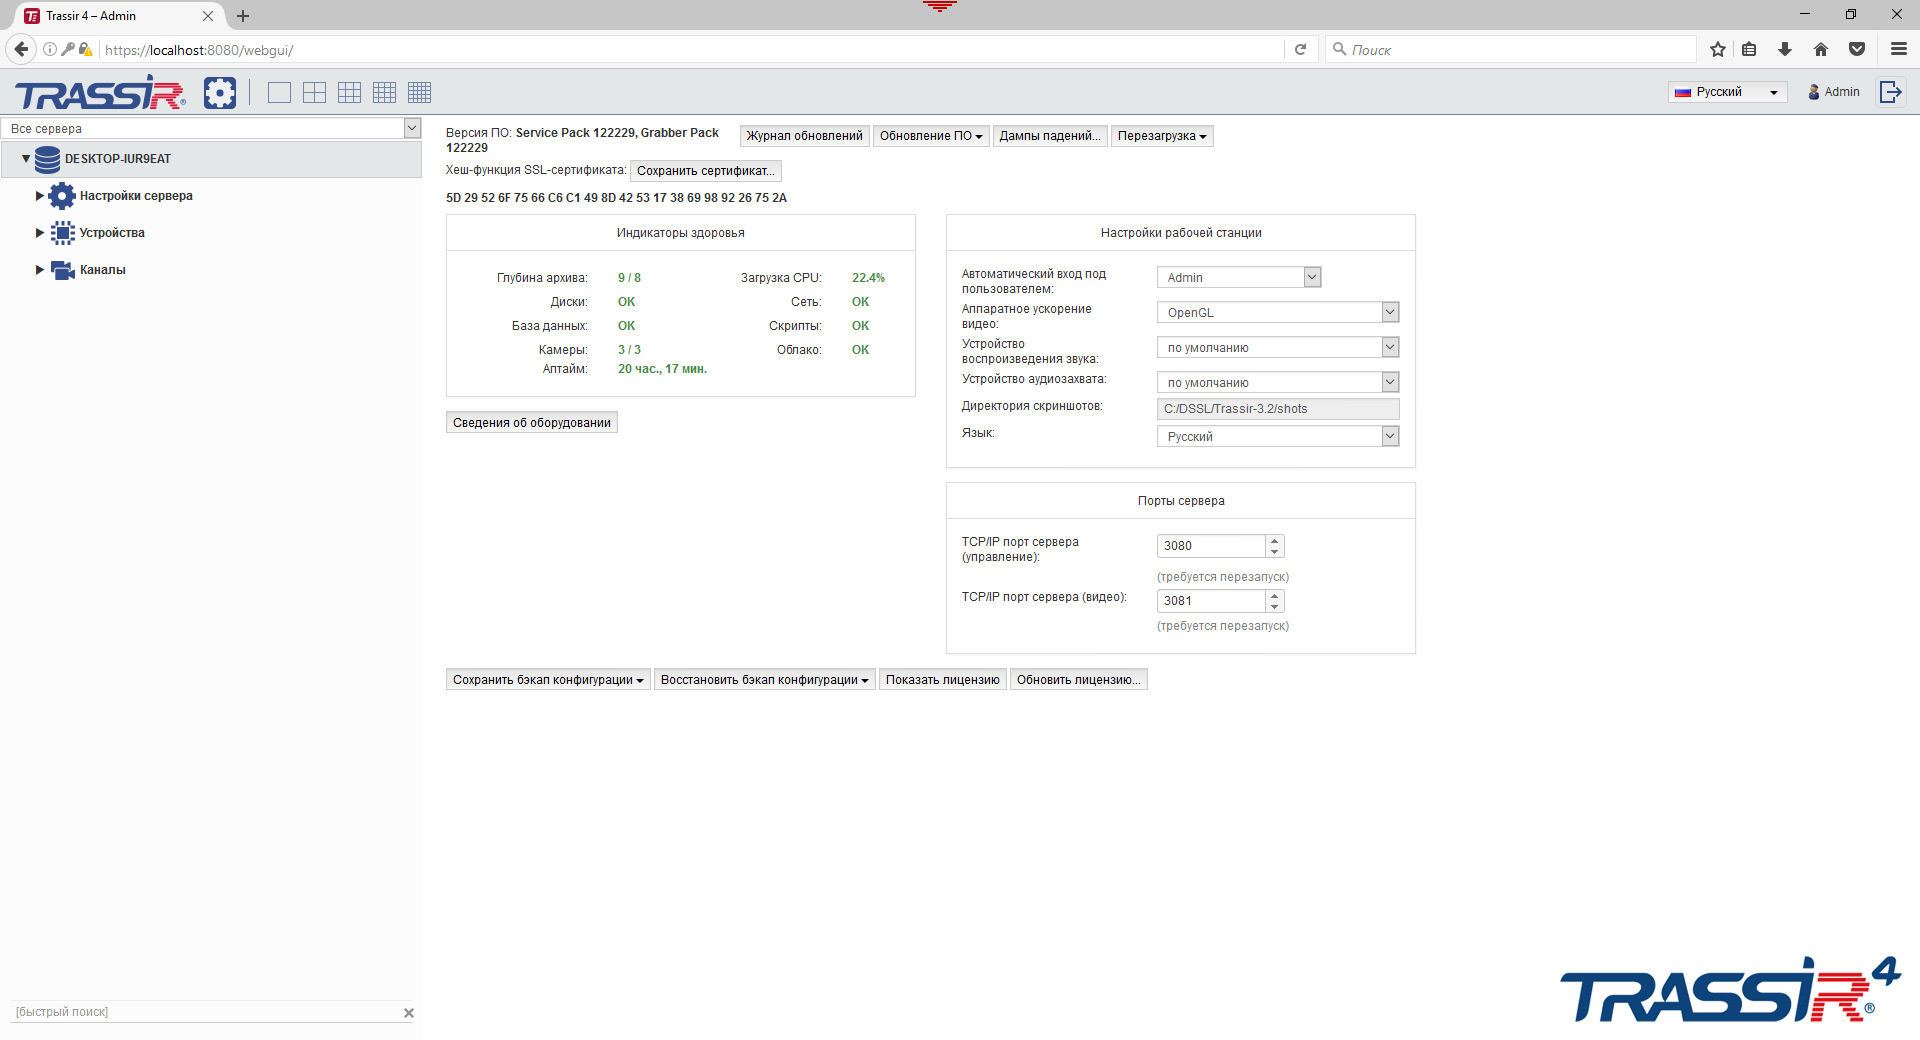Click the Журнал обновлений button
1920x1040 pixels.
pos(804,136)
